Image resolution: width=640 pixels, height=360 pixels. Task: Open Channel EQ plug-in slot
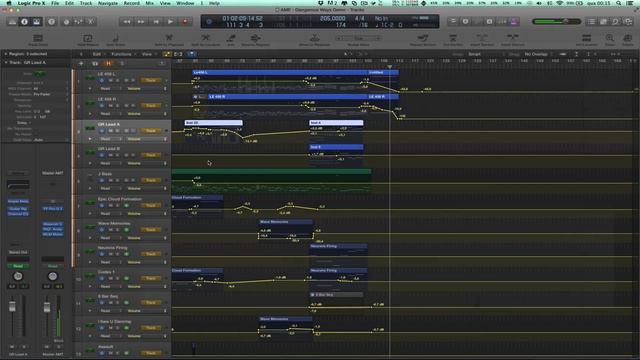coord(18,213)
